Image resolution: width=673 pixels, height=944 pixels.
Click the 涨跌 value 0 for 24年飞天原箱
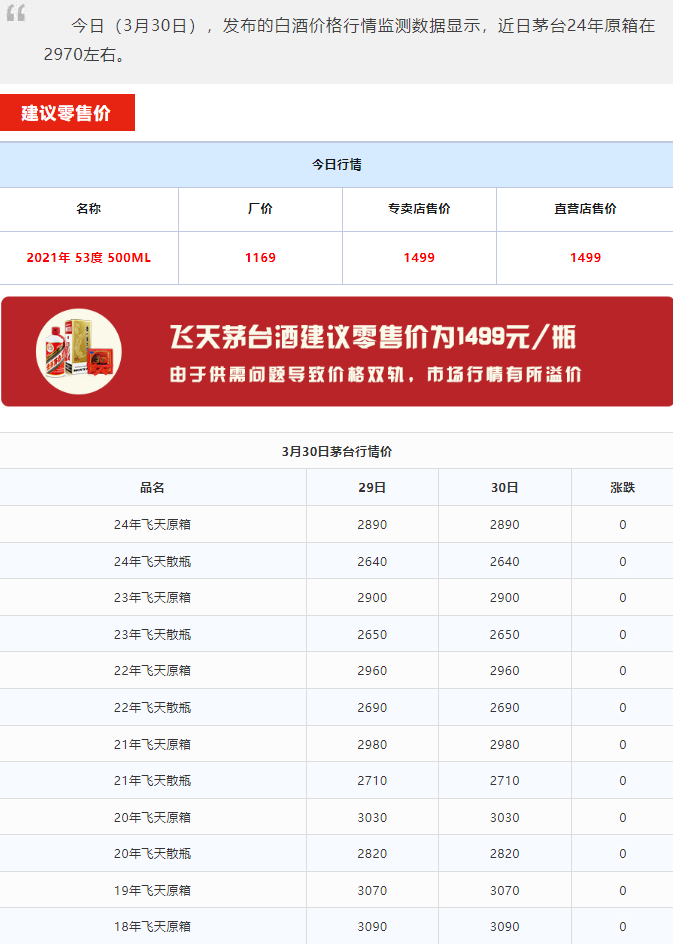pyautogui.click(x=622, y=525)
